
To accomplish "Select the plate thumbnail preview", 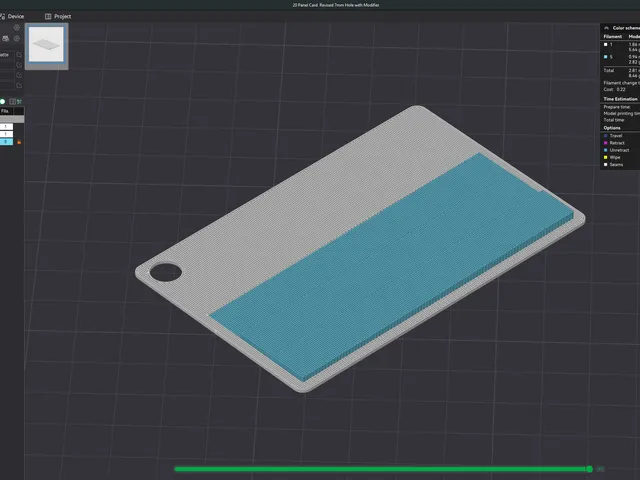I will 46,45.
